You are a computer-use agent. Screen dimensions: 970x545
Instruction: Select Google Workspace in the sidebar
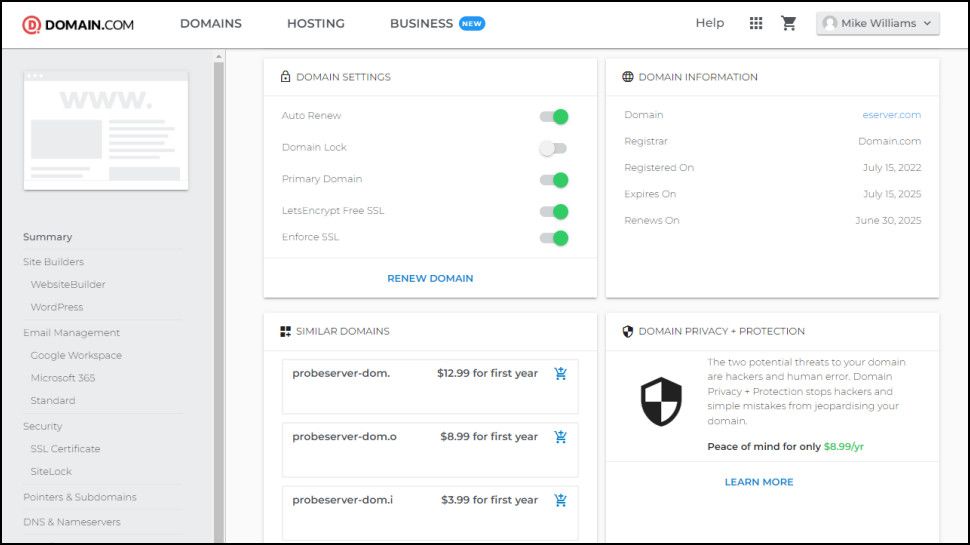coord(76,355)
